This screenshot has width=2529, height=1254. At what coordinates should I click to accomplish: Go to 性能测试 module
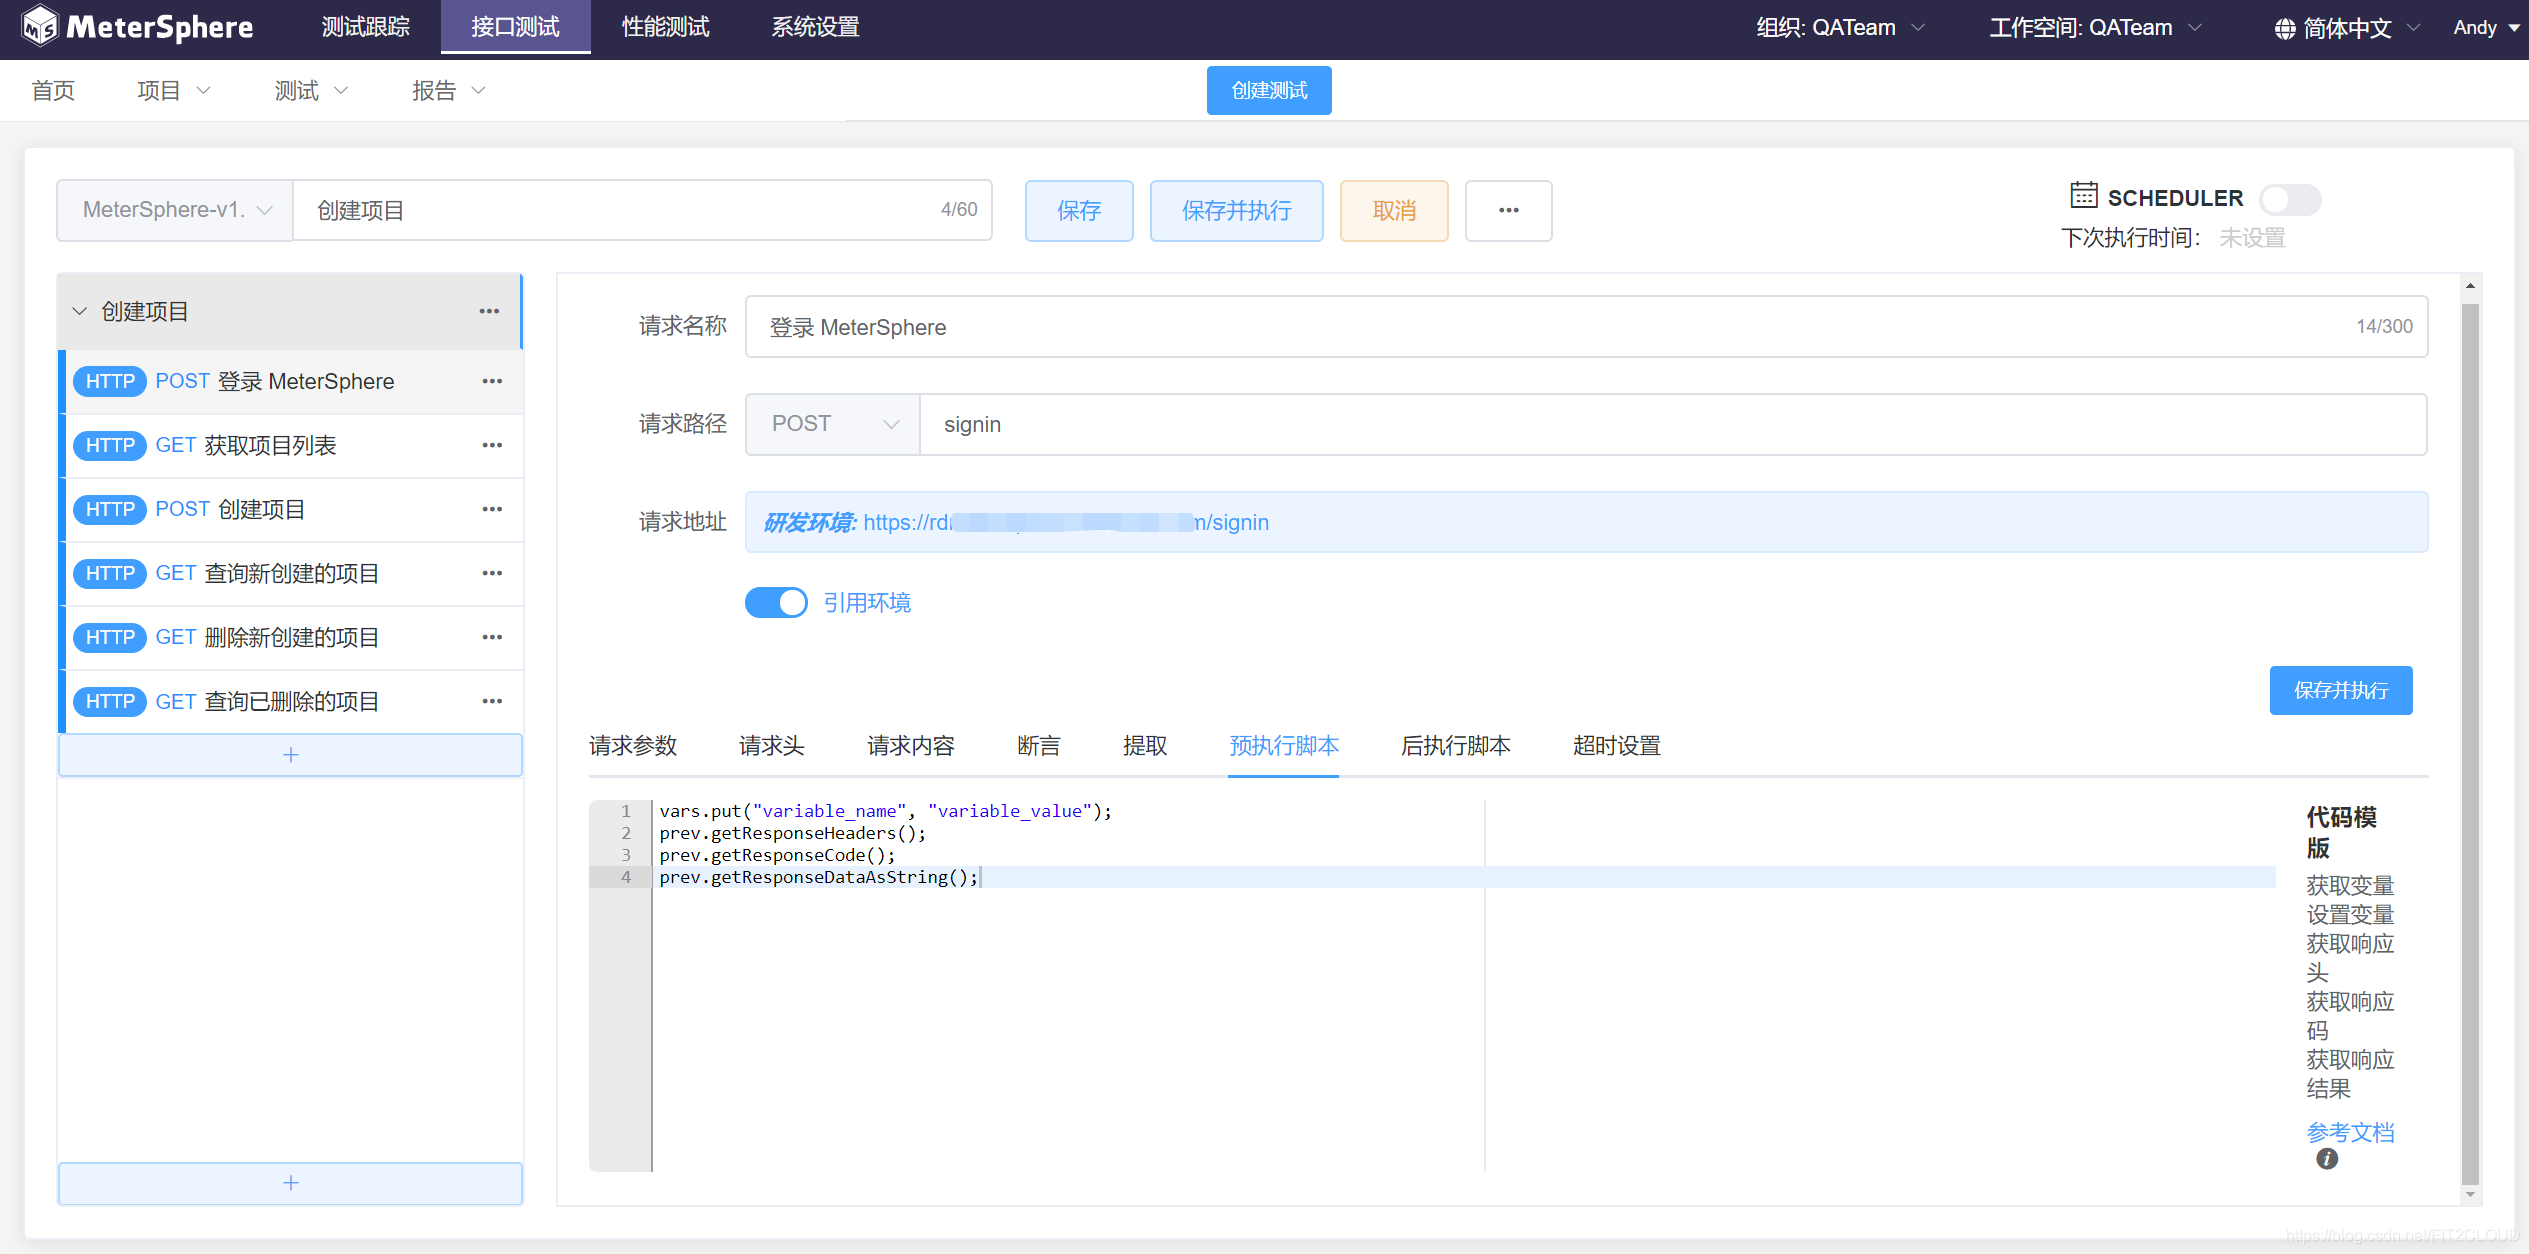click(665, 27)
